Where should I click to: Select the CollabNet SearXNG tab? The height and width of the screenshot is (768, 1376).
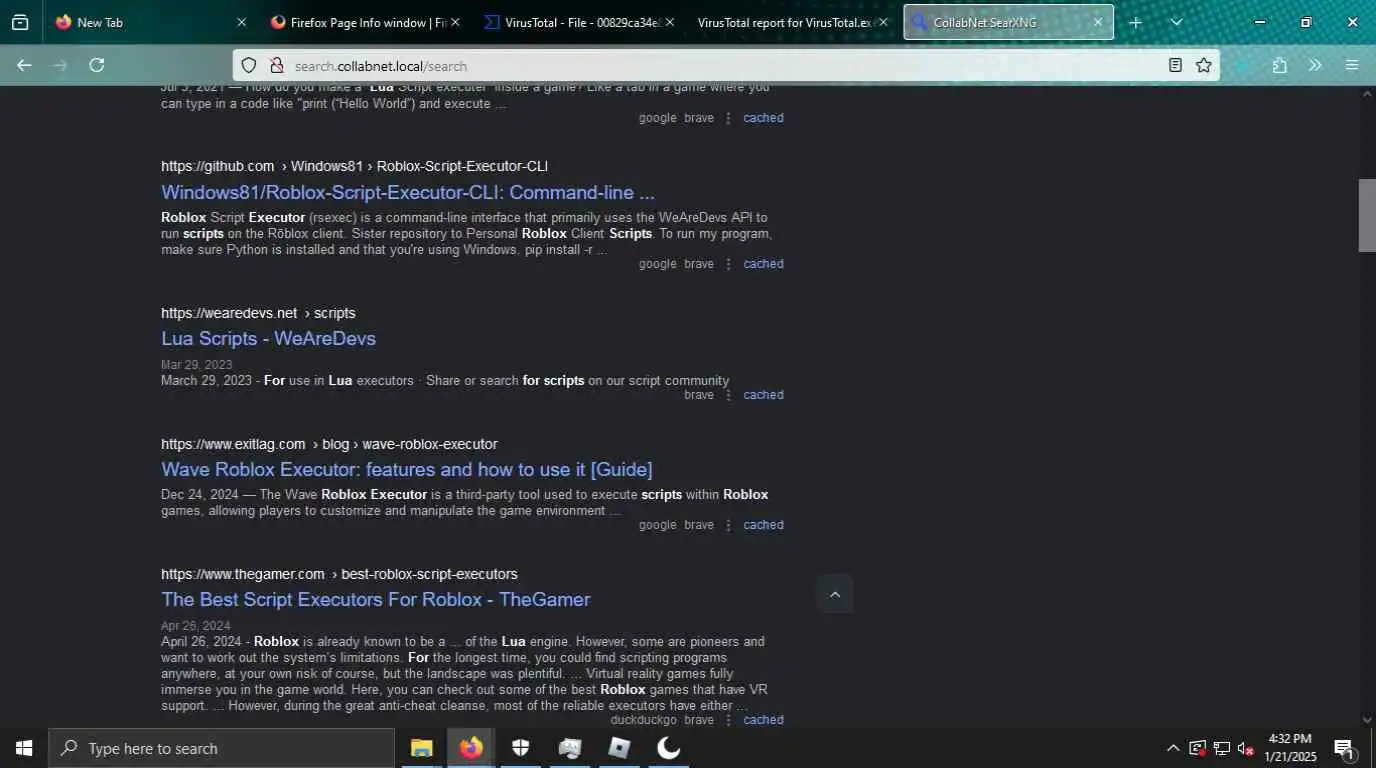(x=1008, y=22)
